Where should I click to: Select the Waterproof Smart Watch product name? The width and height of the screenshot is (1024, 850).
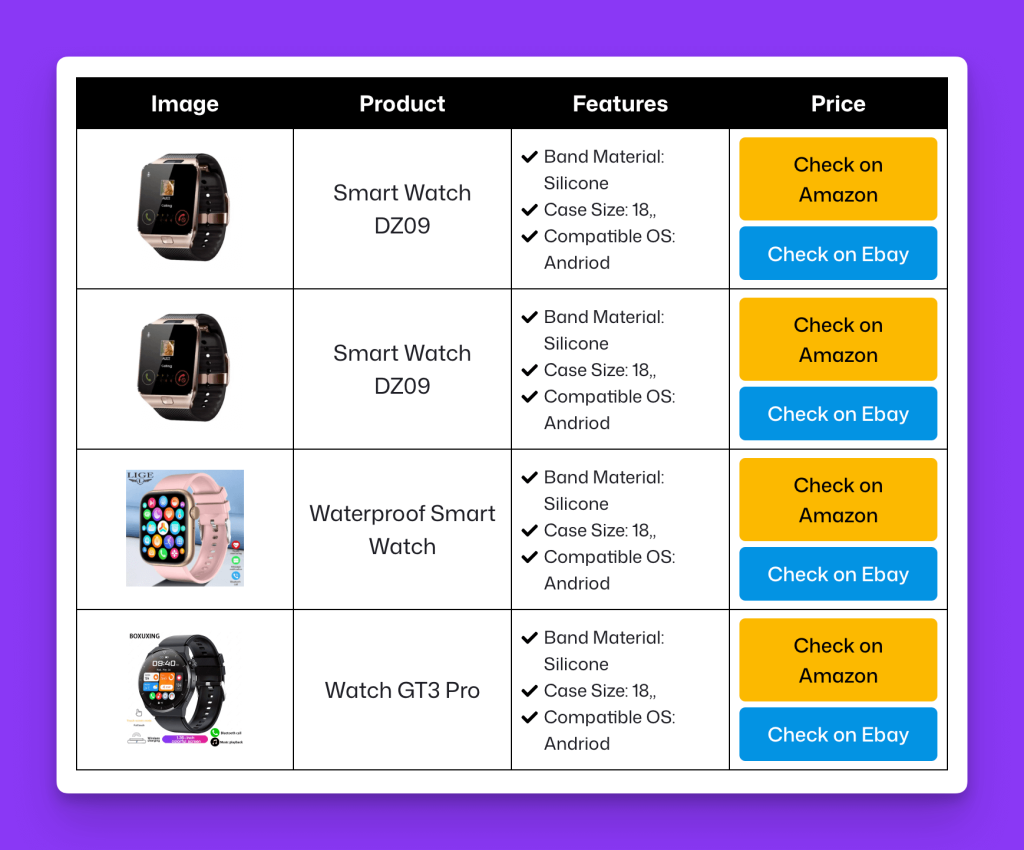(402, 529)
